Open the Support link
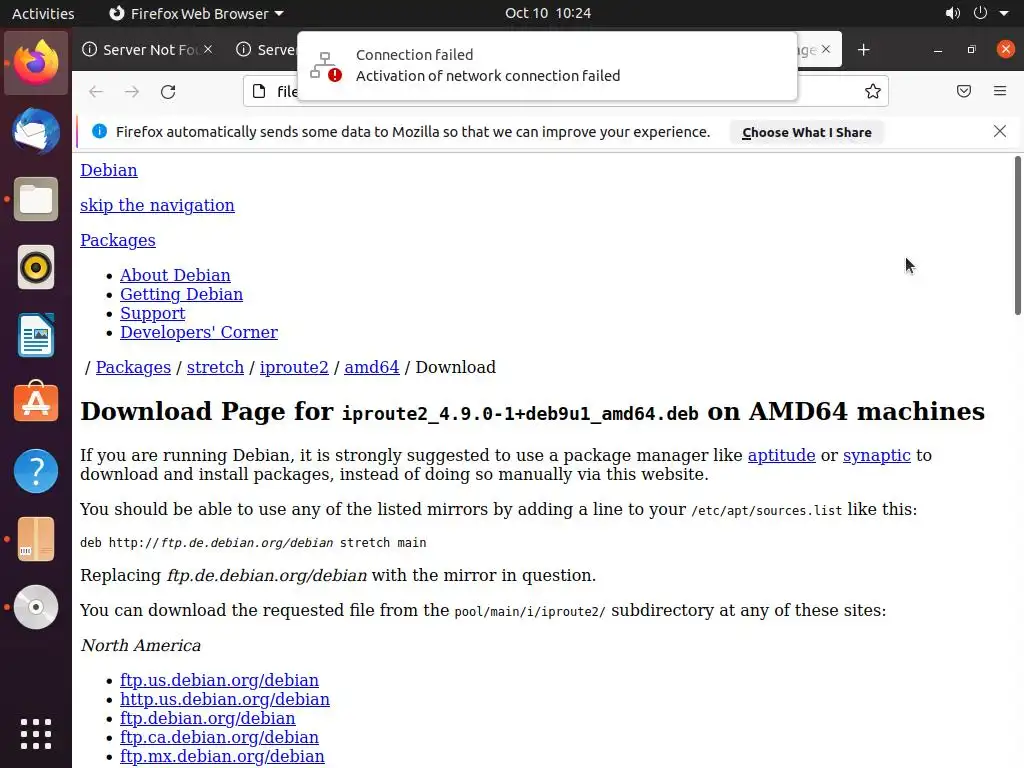Viewport: 1024px width, 768px height. 153,313
